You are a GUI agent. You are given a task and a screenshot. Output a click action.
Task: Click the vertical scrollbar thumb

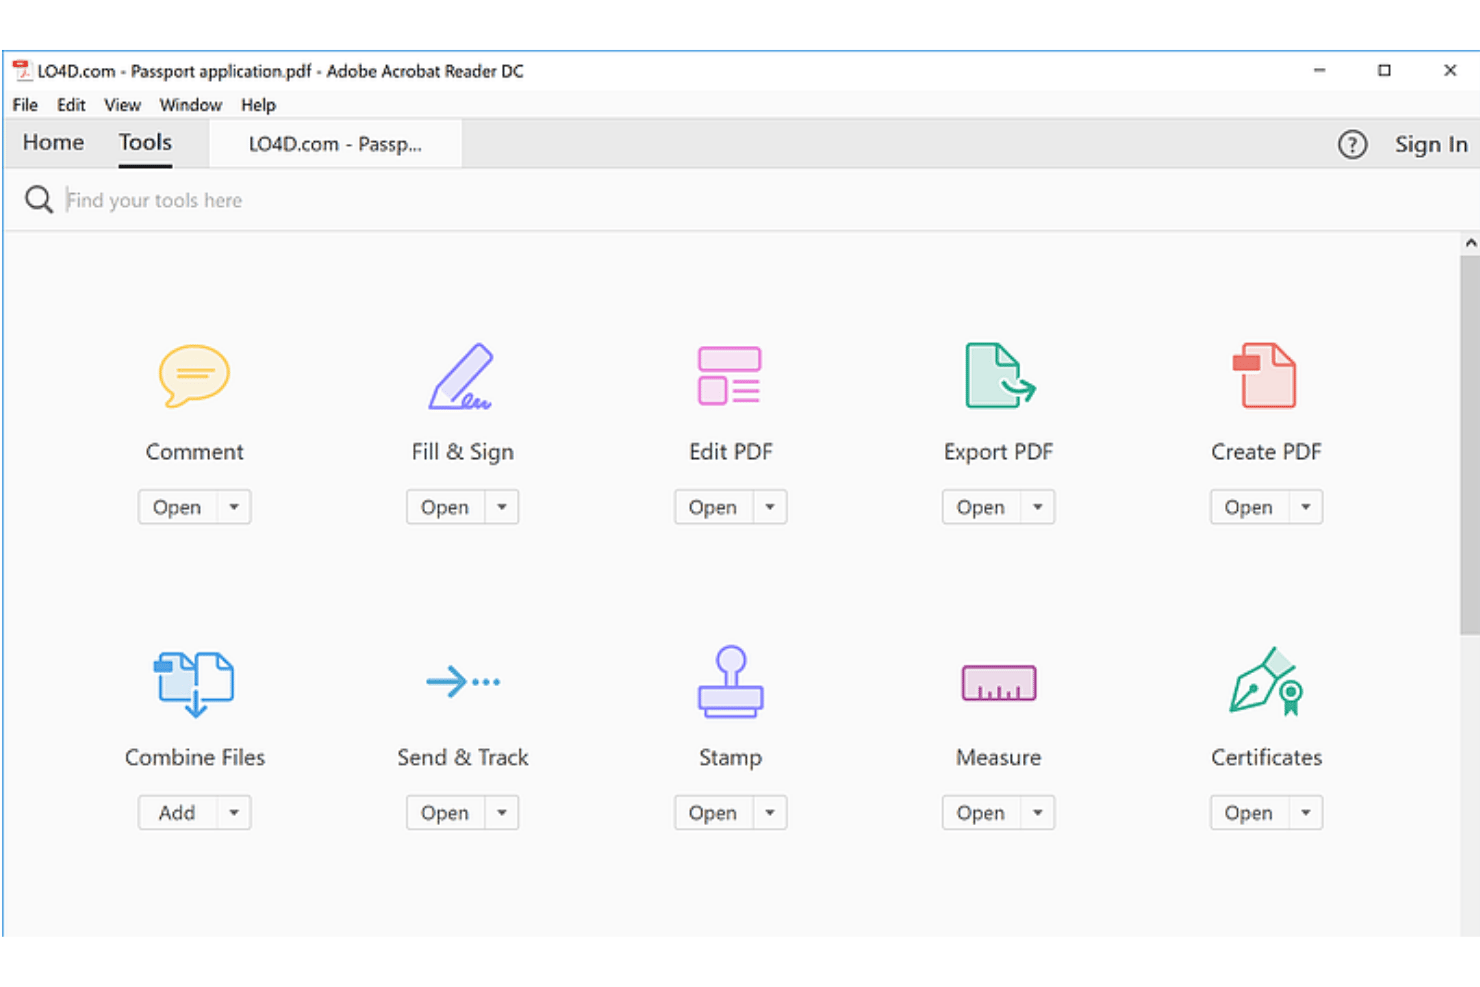[x=1469, y=445]
